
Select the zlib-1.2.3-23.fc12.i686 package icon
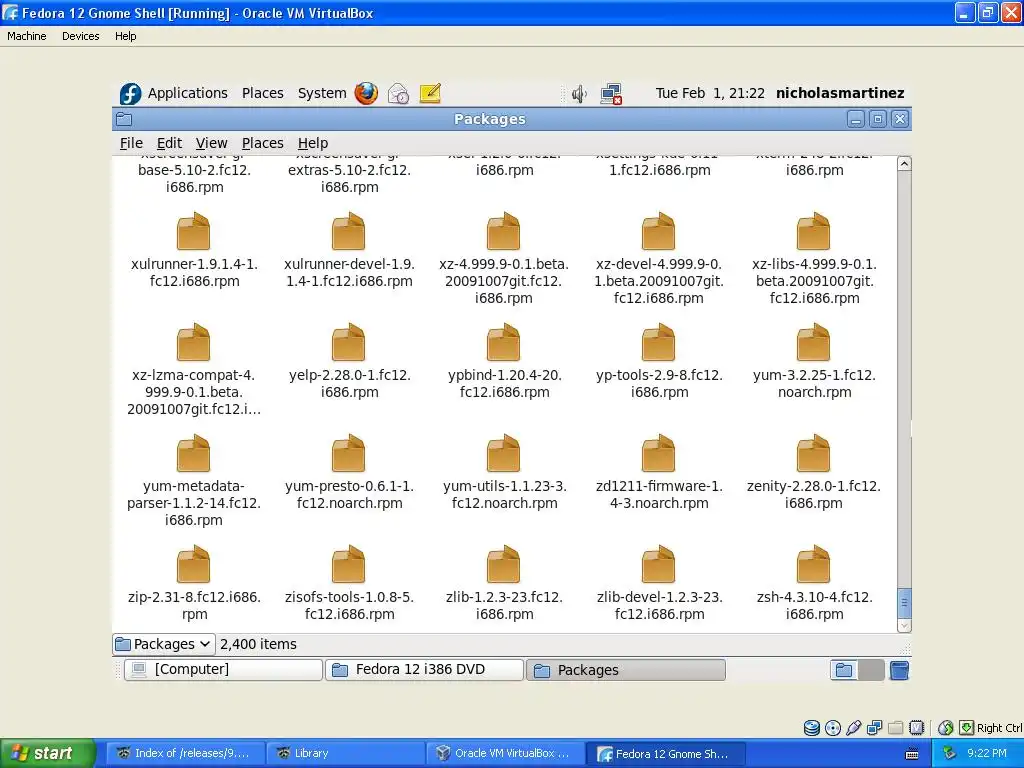[504, 564]
